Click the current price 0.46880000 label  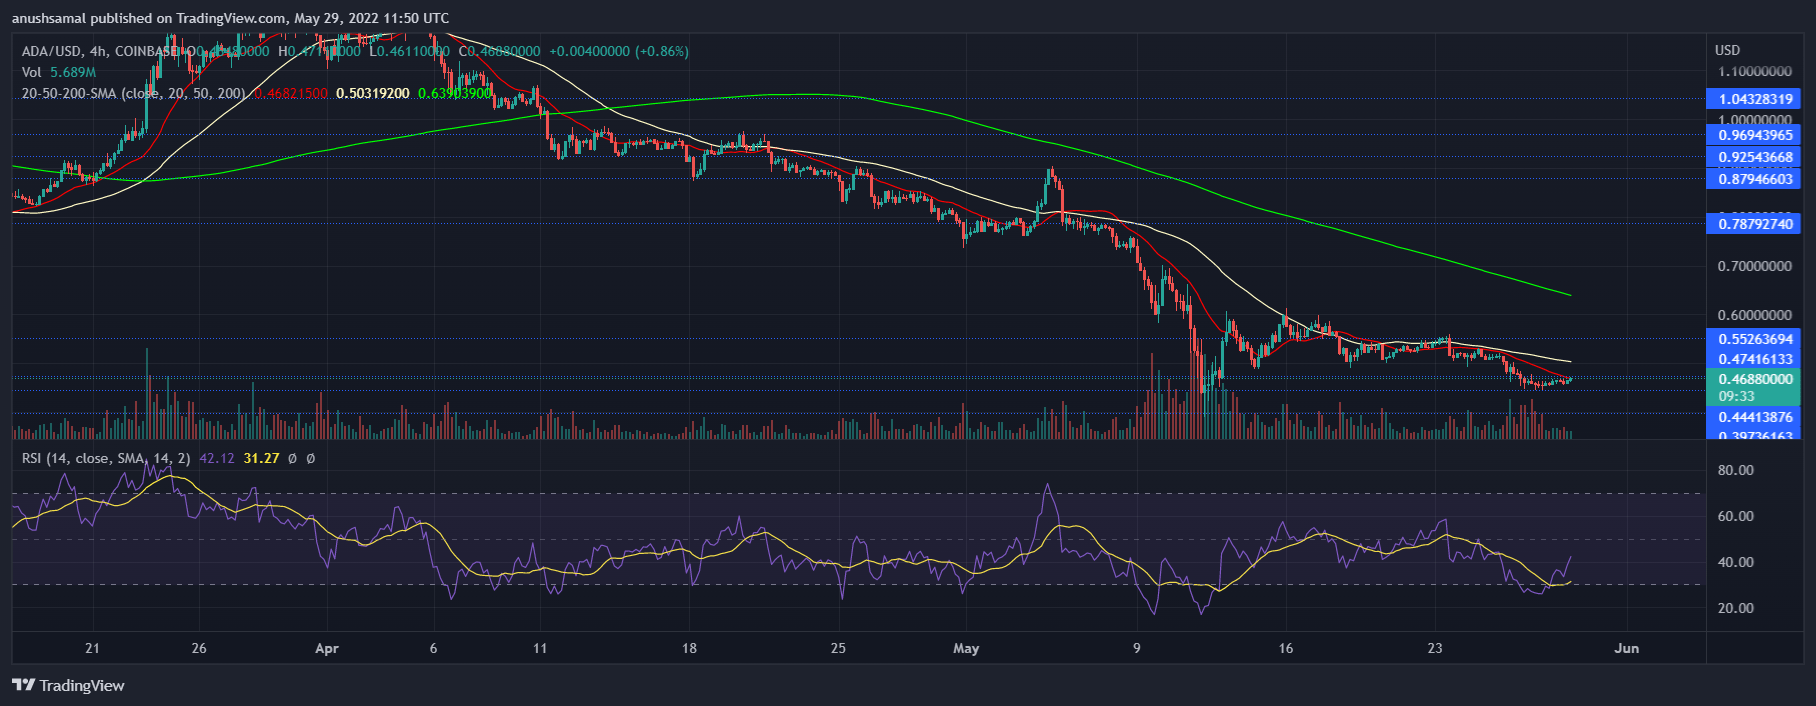click(x=1755, y=379)
